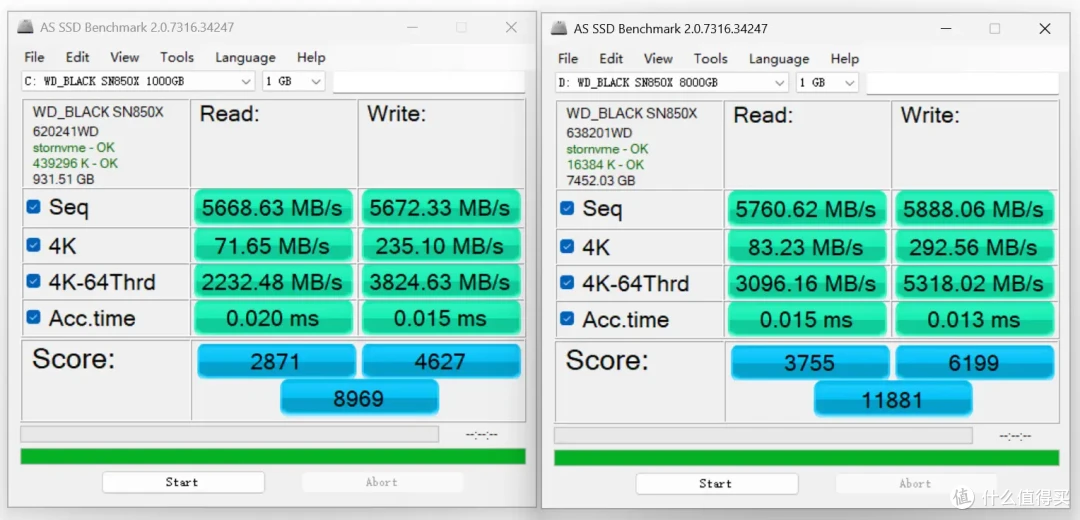This screenshot has width=1080, height=520.
Task: Toggle Seq checkbox in right window
Action: (x=567, y=208)
